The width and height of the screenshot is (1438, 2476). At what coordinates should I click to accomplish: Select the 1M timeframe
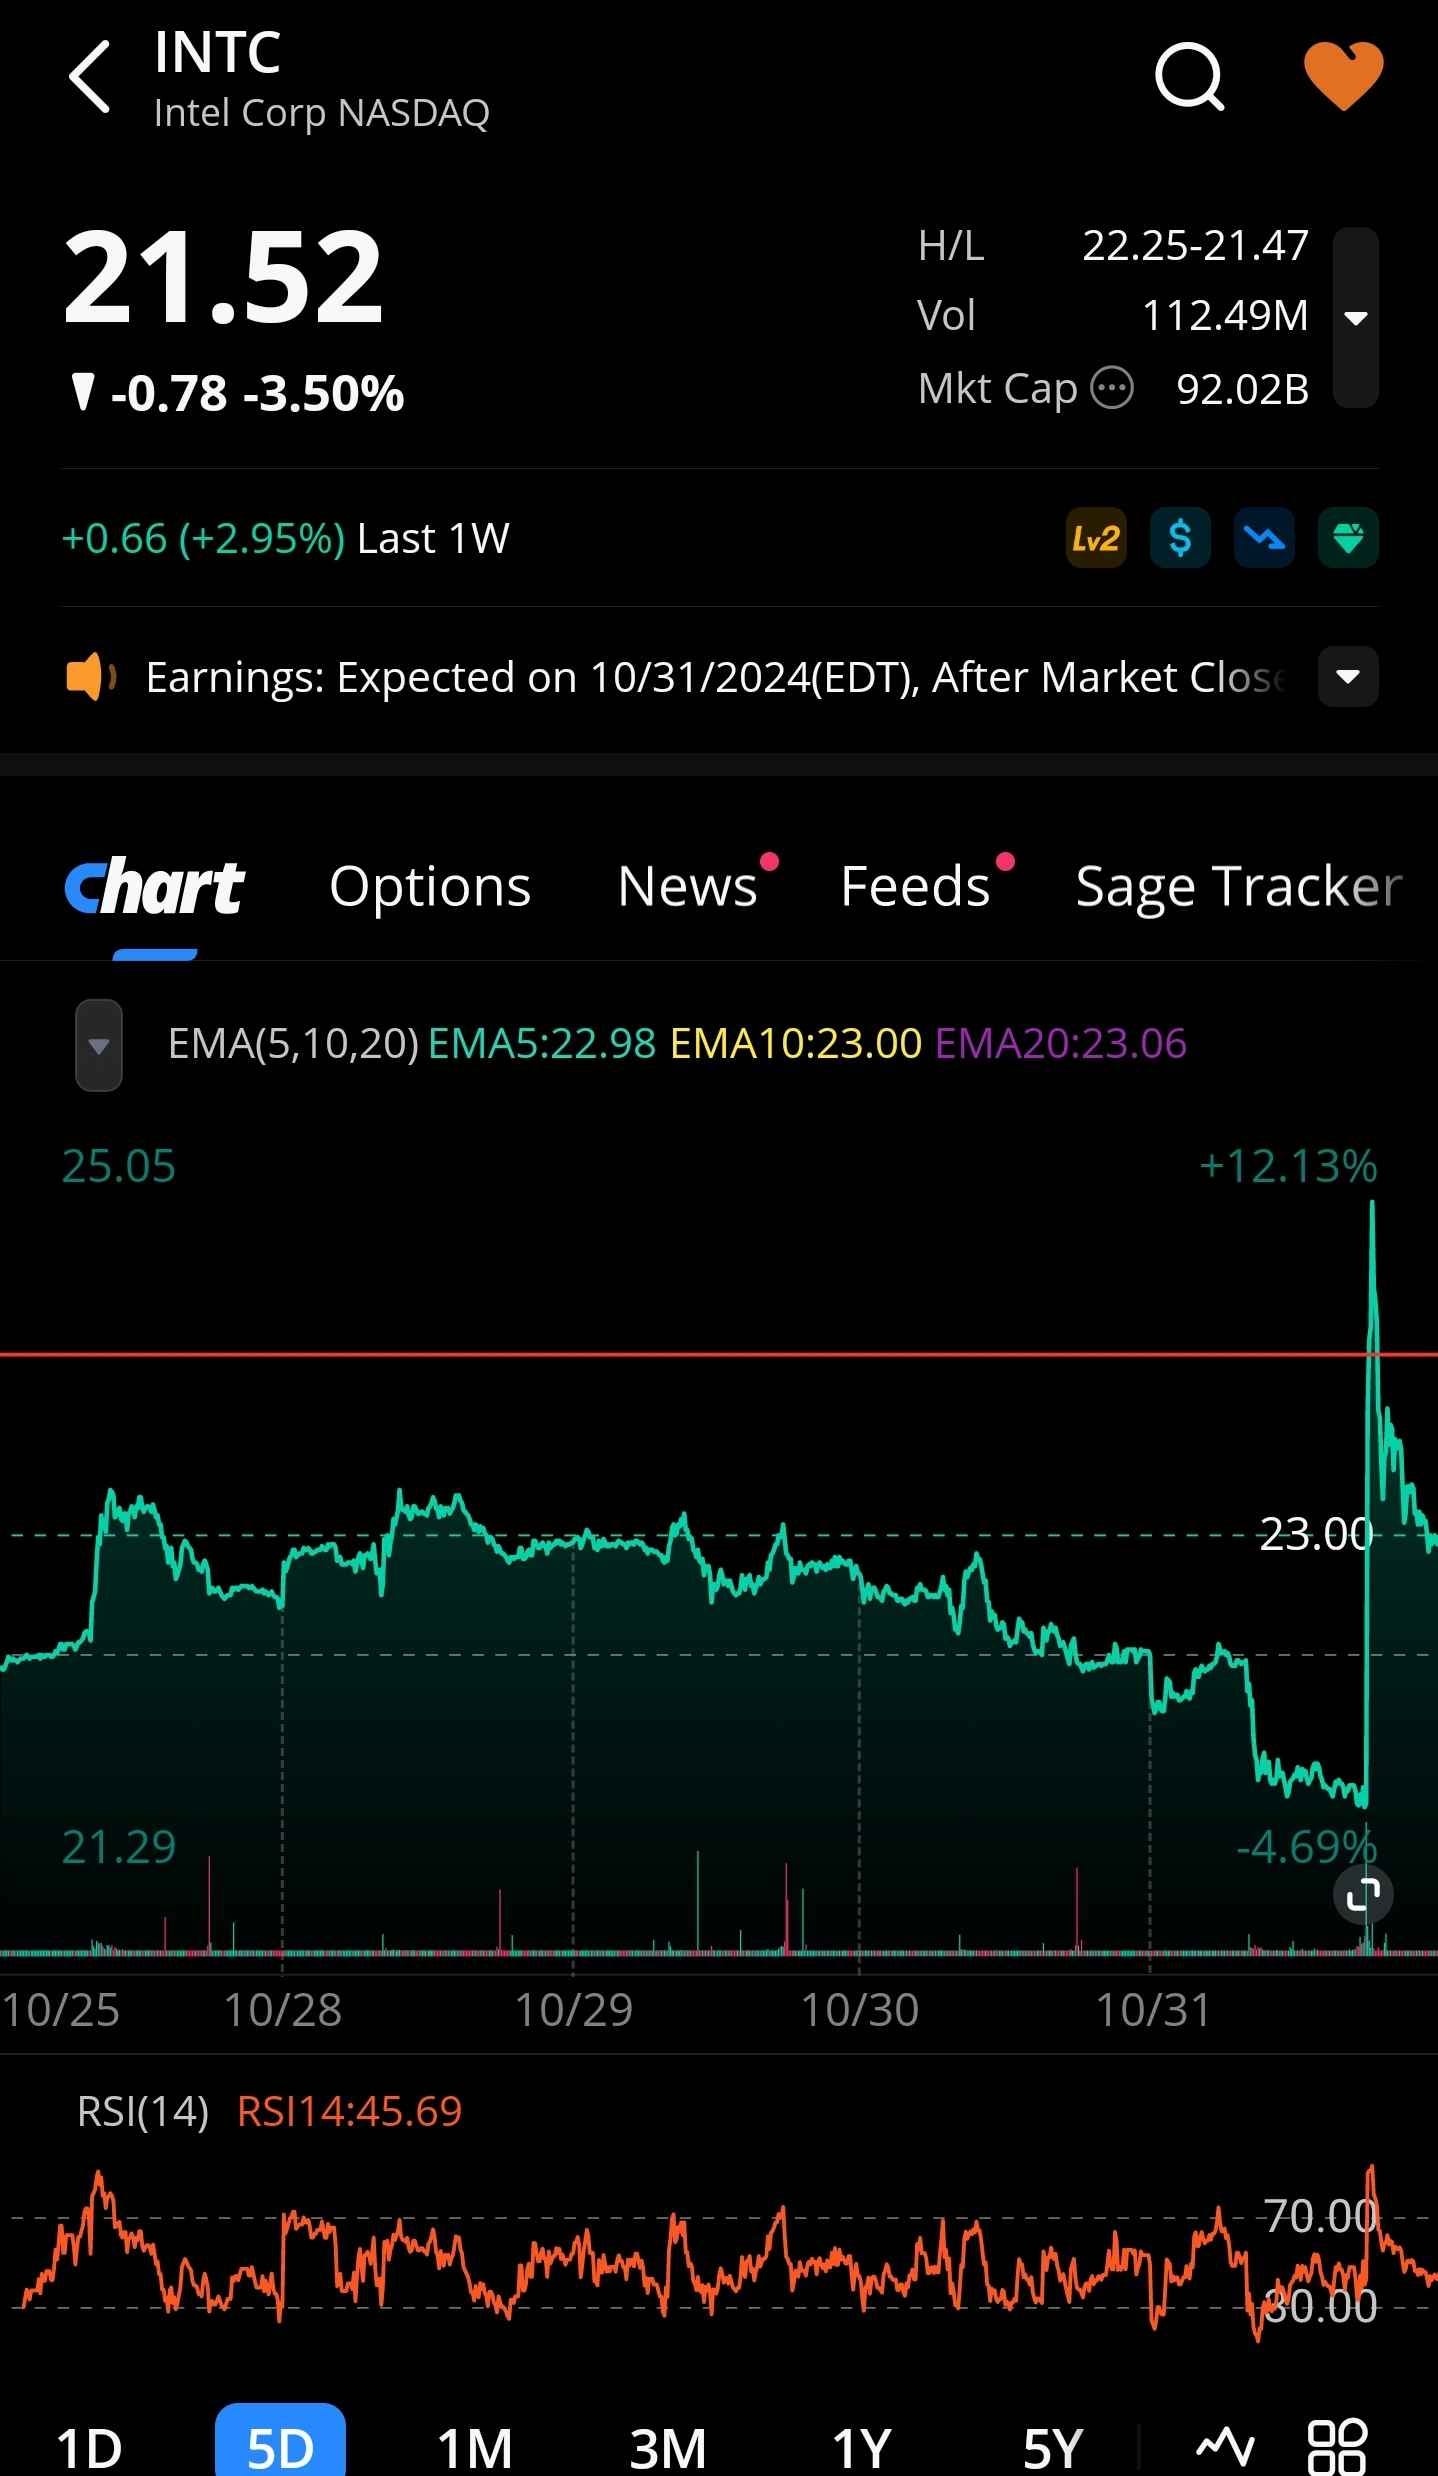click(475, 2448)
